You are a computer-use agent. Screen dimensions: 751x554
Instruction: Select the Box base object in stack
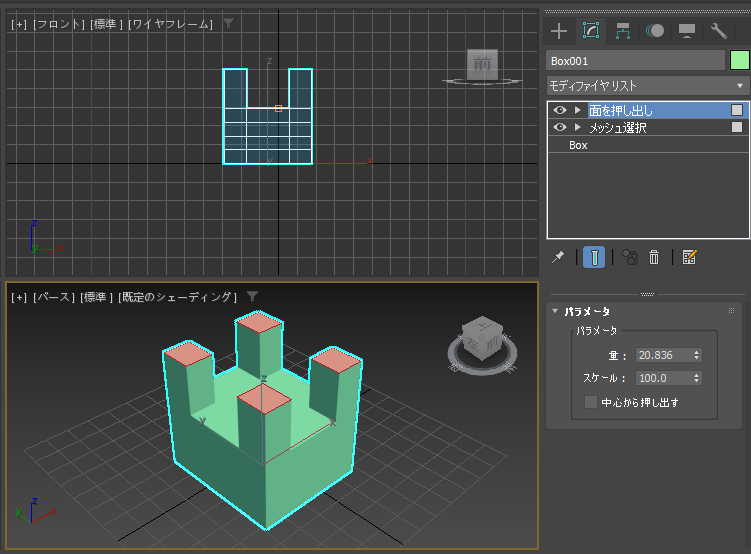click(x=578, y=145)
